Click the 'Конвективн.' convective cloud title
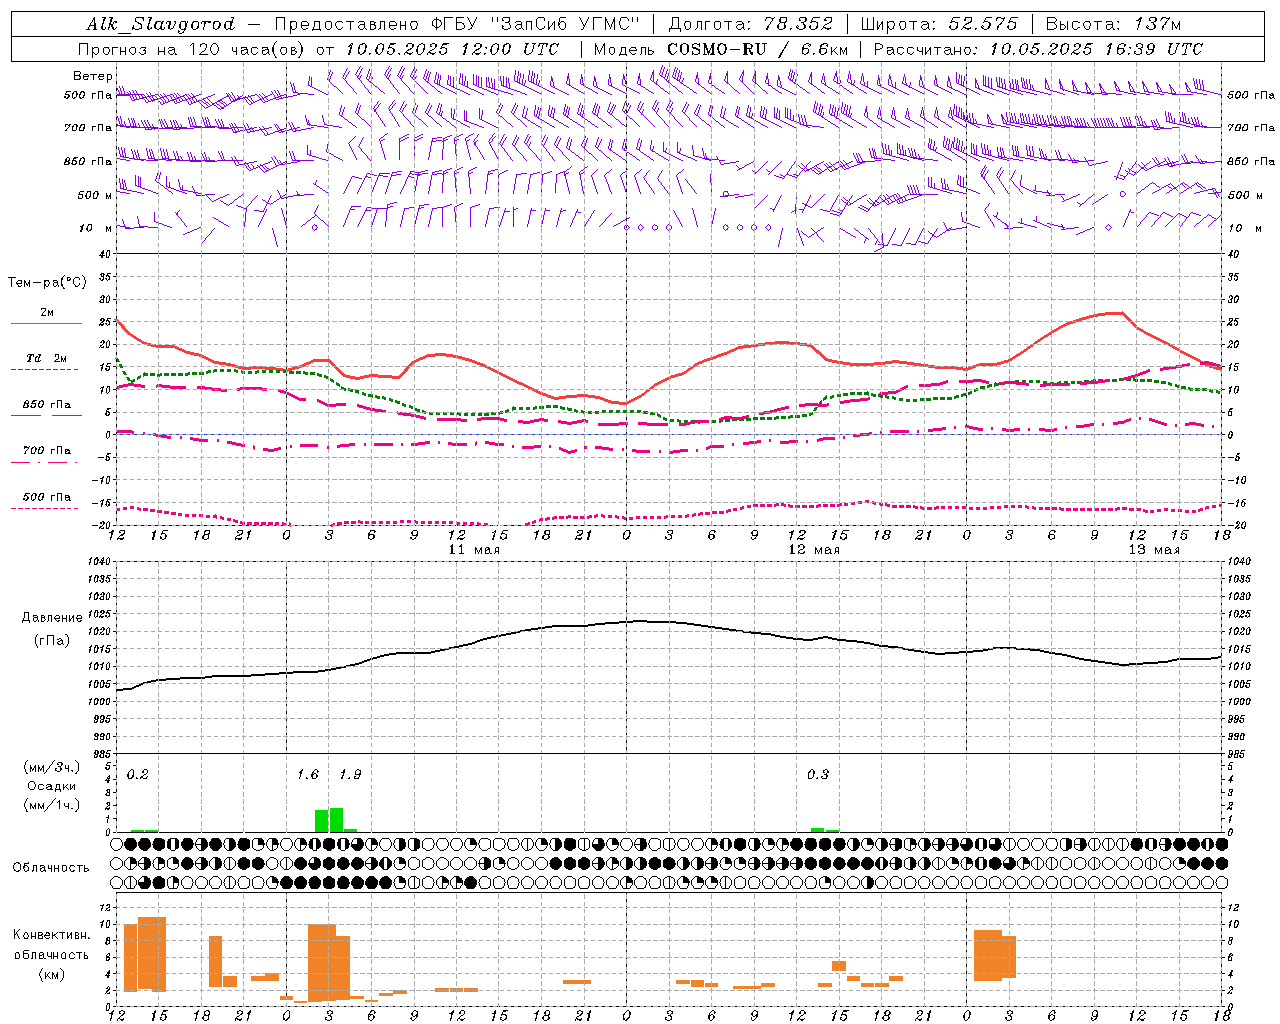Image resolution: width=1280 pixels, height=1024 pixels. 52,935
